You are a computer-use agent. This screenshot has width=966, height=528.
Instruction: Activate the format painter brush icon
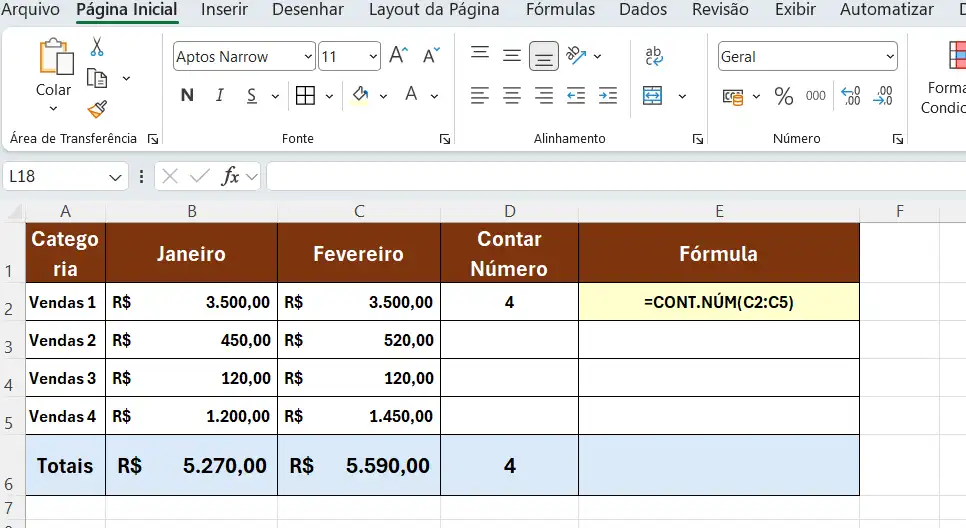(x=97, y=109)
